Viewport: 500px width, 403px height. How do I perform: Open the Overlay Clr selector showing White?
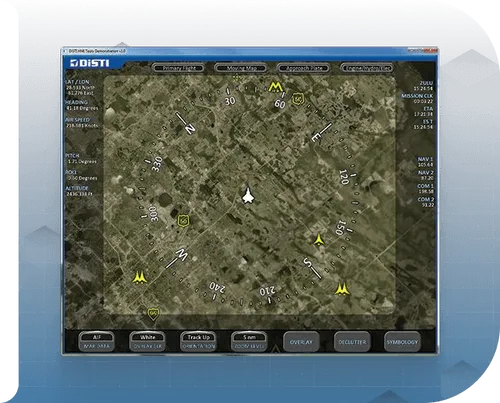(147, 341)
